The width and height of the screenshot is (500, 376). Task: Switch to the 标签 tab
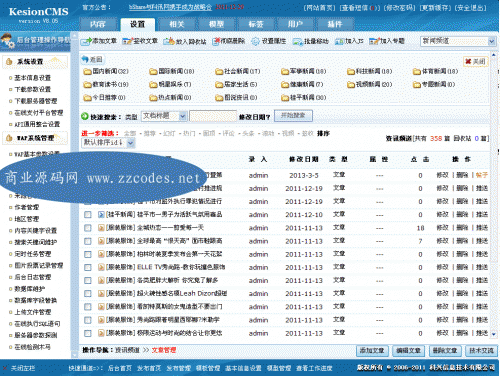pyautogui.click(x=256, y=24)
